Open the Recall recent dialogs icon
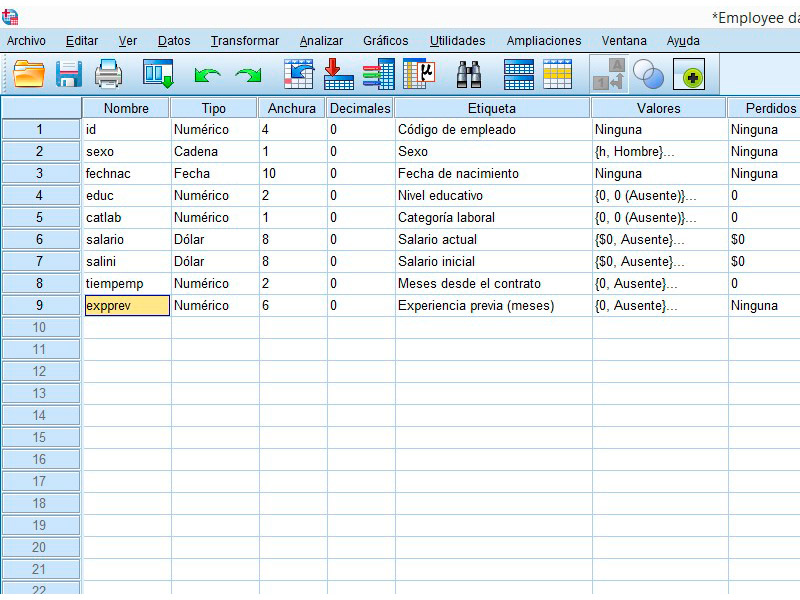Viewport: 800px width, 600px height. coord(158,74)
